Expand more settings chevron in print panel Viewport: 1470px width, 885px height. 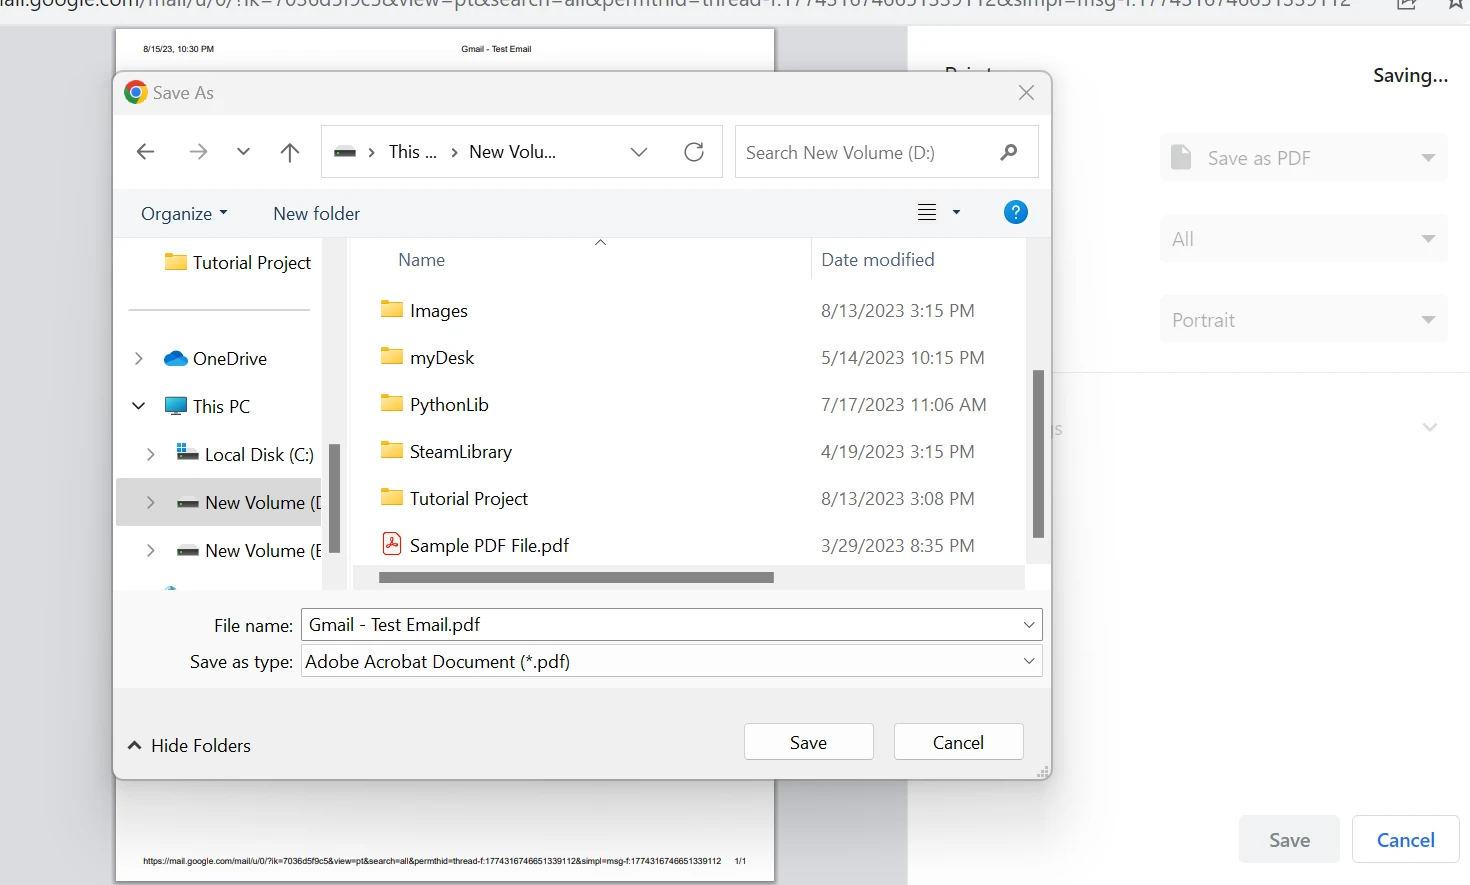pyautogui.click(x=1430, y=427)
